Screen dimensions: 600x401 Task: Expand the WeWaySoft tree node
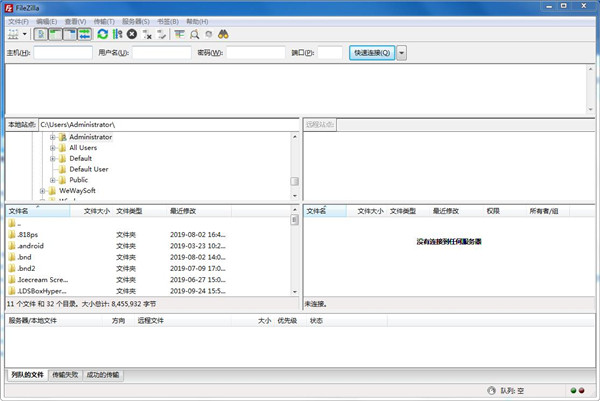[x=42, y=191]
